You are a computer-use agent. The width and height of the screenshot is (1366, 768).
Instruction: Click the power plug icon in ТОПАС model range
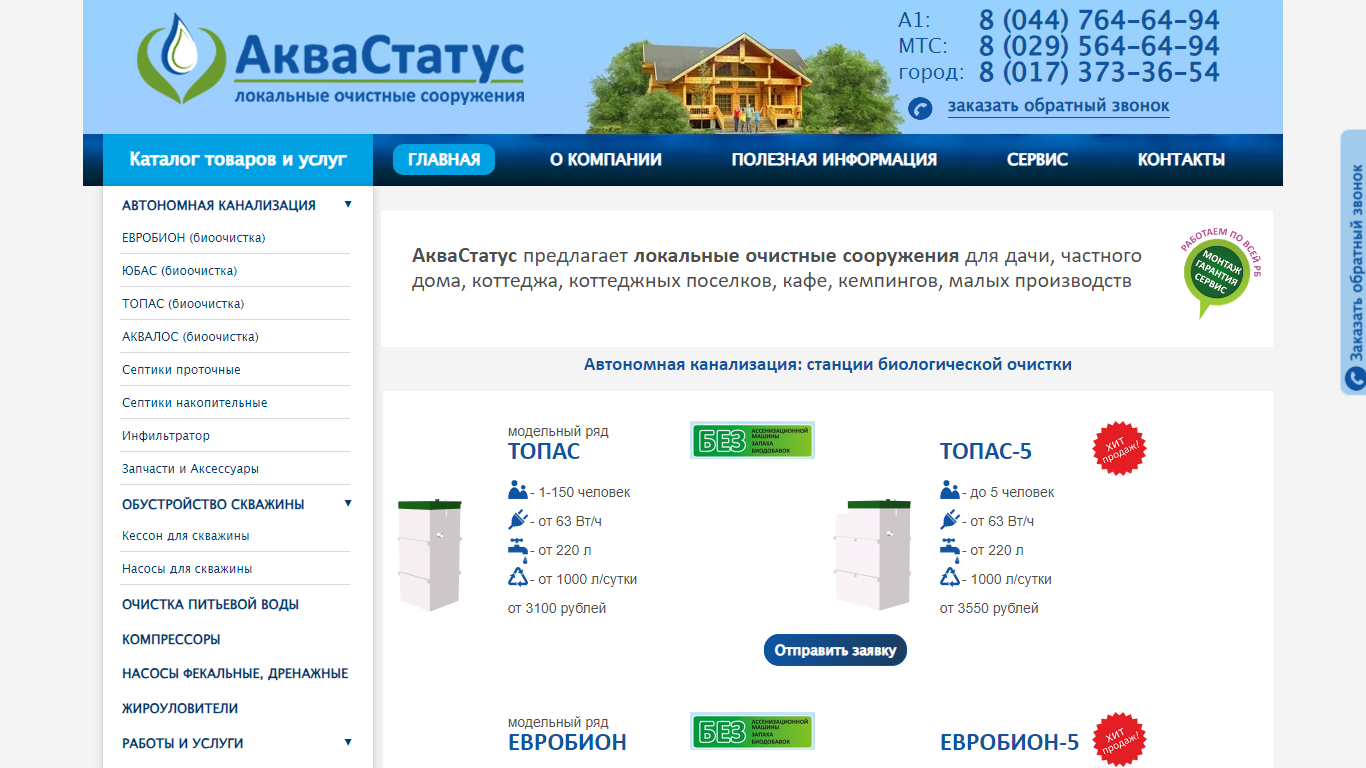click(517, 520)
